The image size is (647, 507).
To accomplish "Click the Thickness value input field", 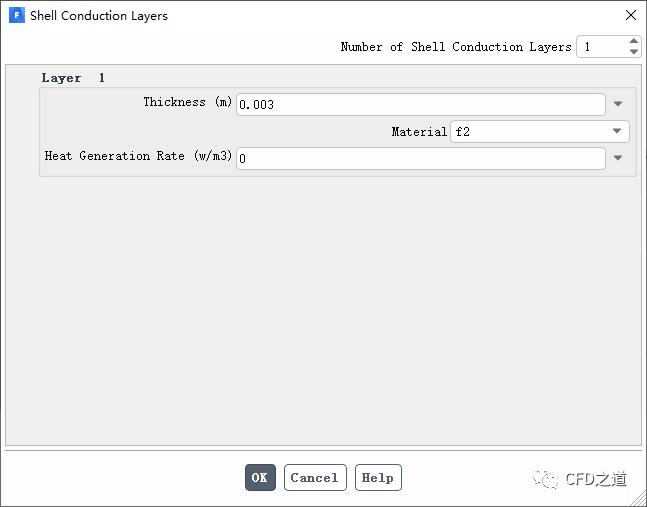I will (420, 104).
